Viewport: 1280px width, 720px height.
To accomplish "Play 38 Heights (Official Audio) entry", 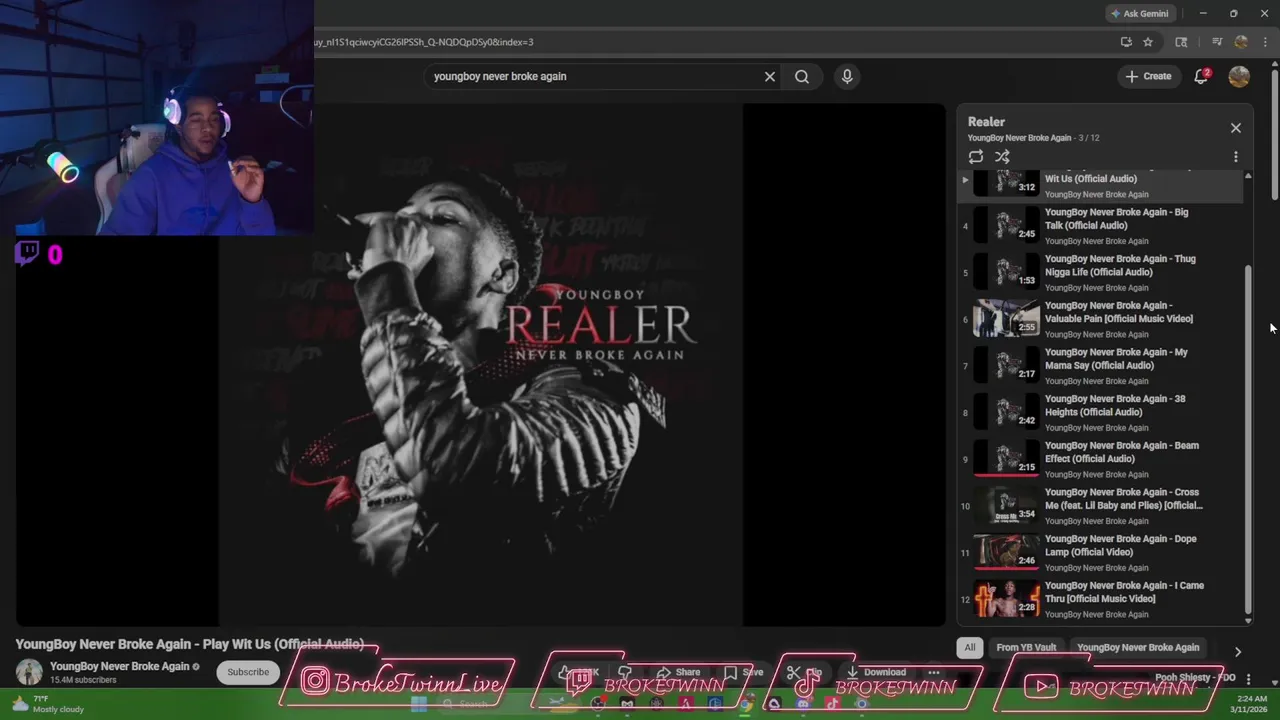I will (x=1100, y=413).
